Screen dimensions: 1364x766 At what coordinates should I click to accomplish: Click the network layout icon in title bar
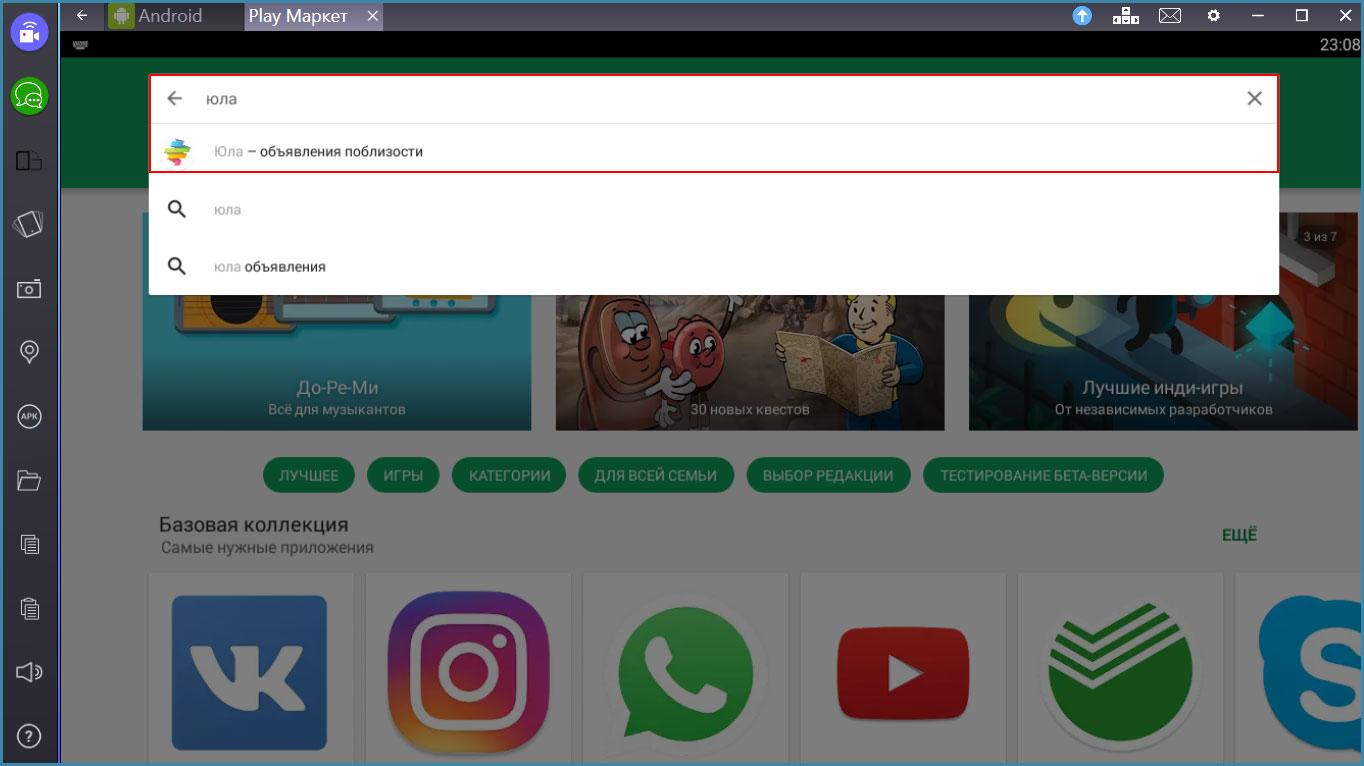click(1126, 15)
